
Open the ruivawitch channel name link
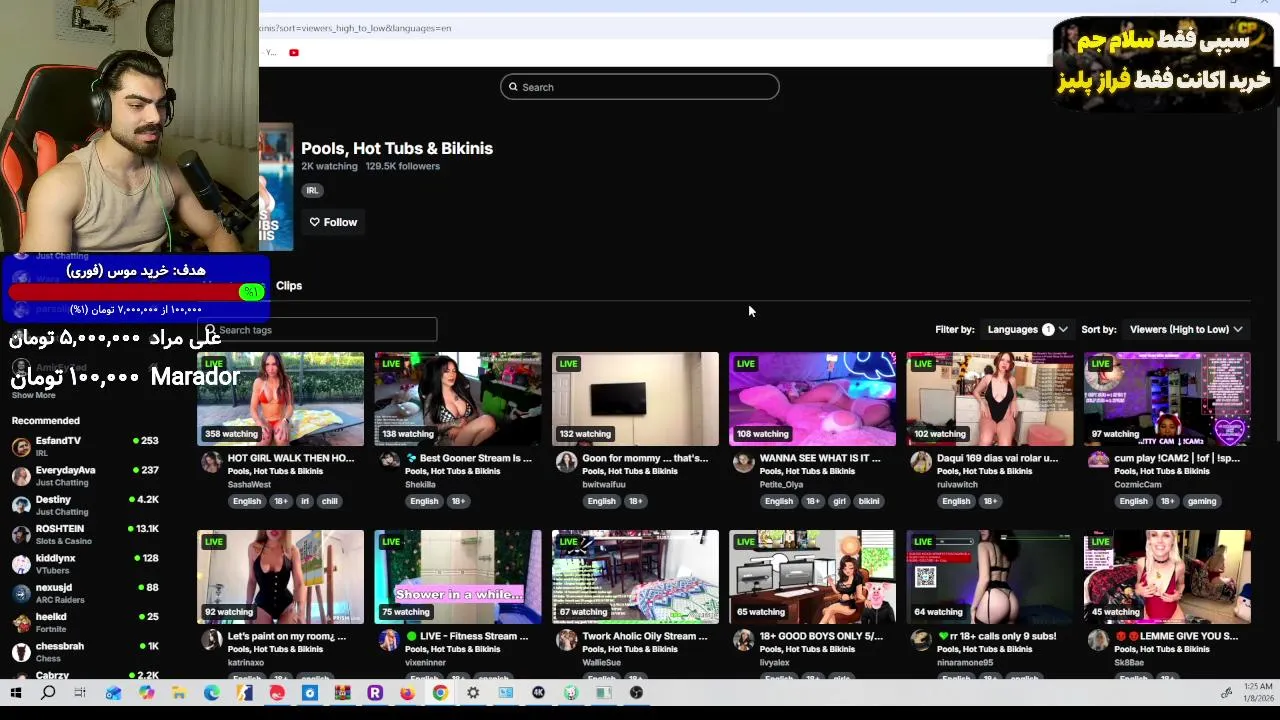click(958, 484)
